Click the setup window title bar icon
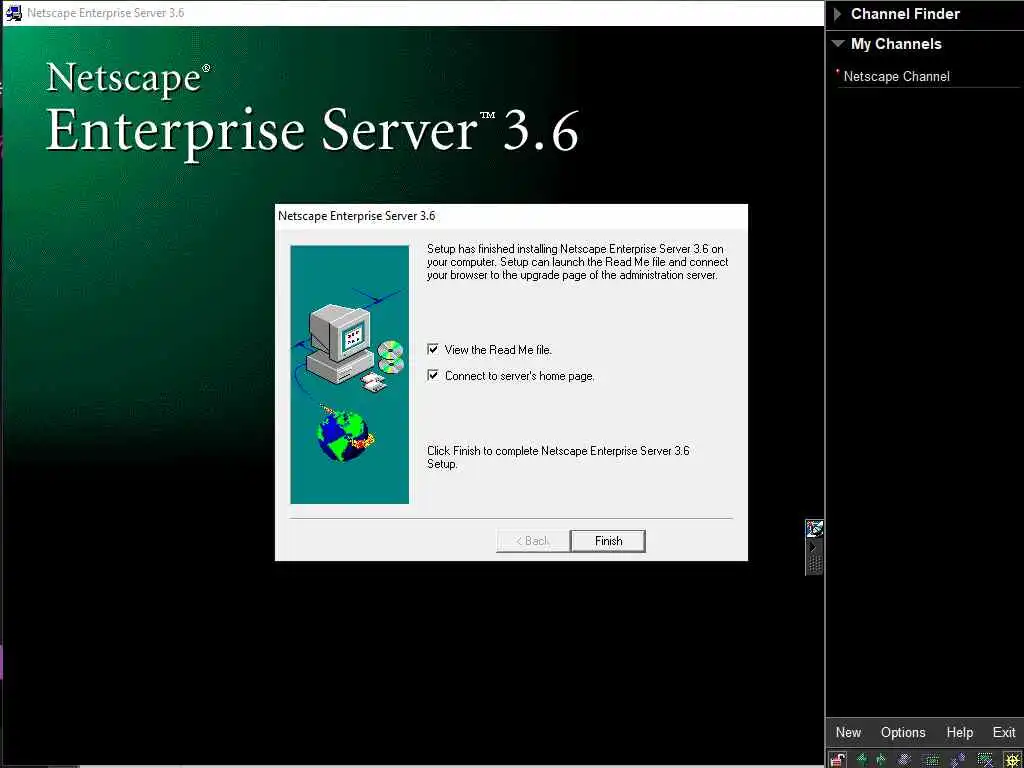 13,12
